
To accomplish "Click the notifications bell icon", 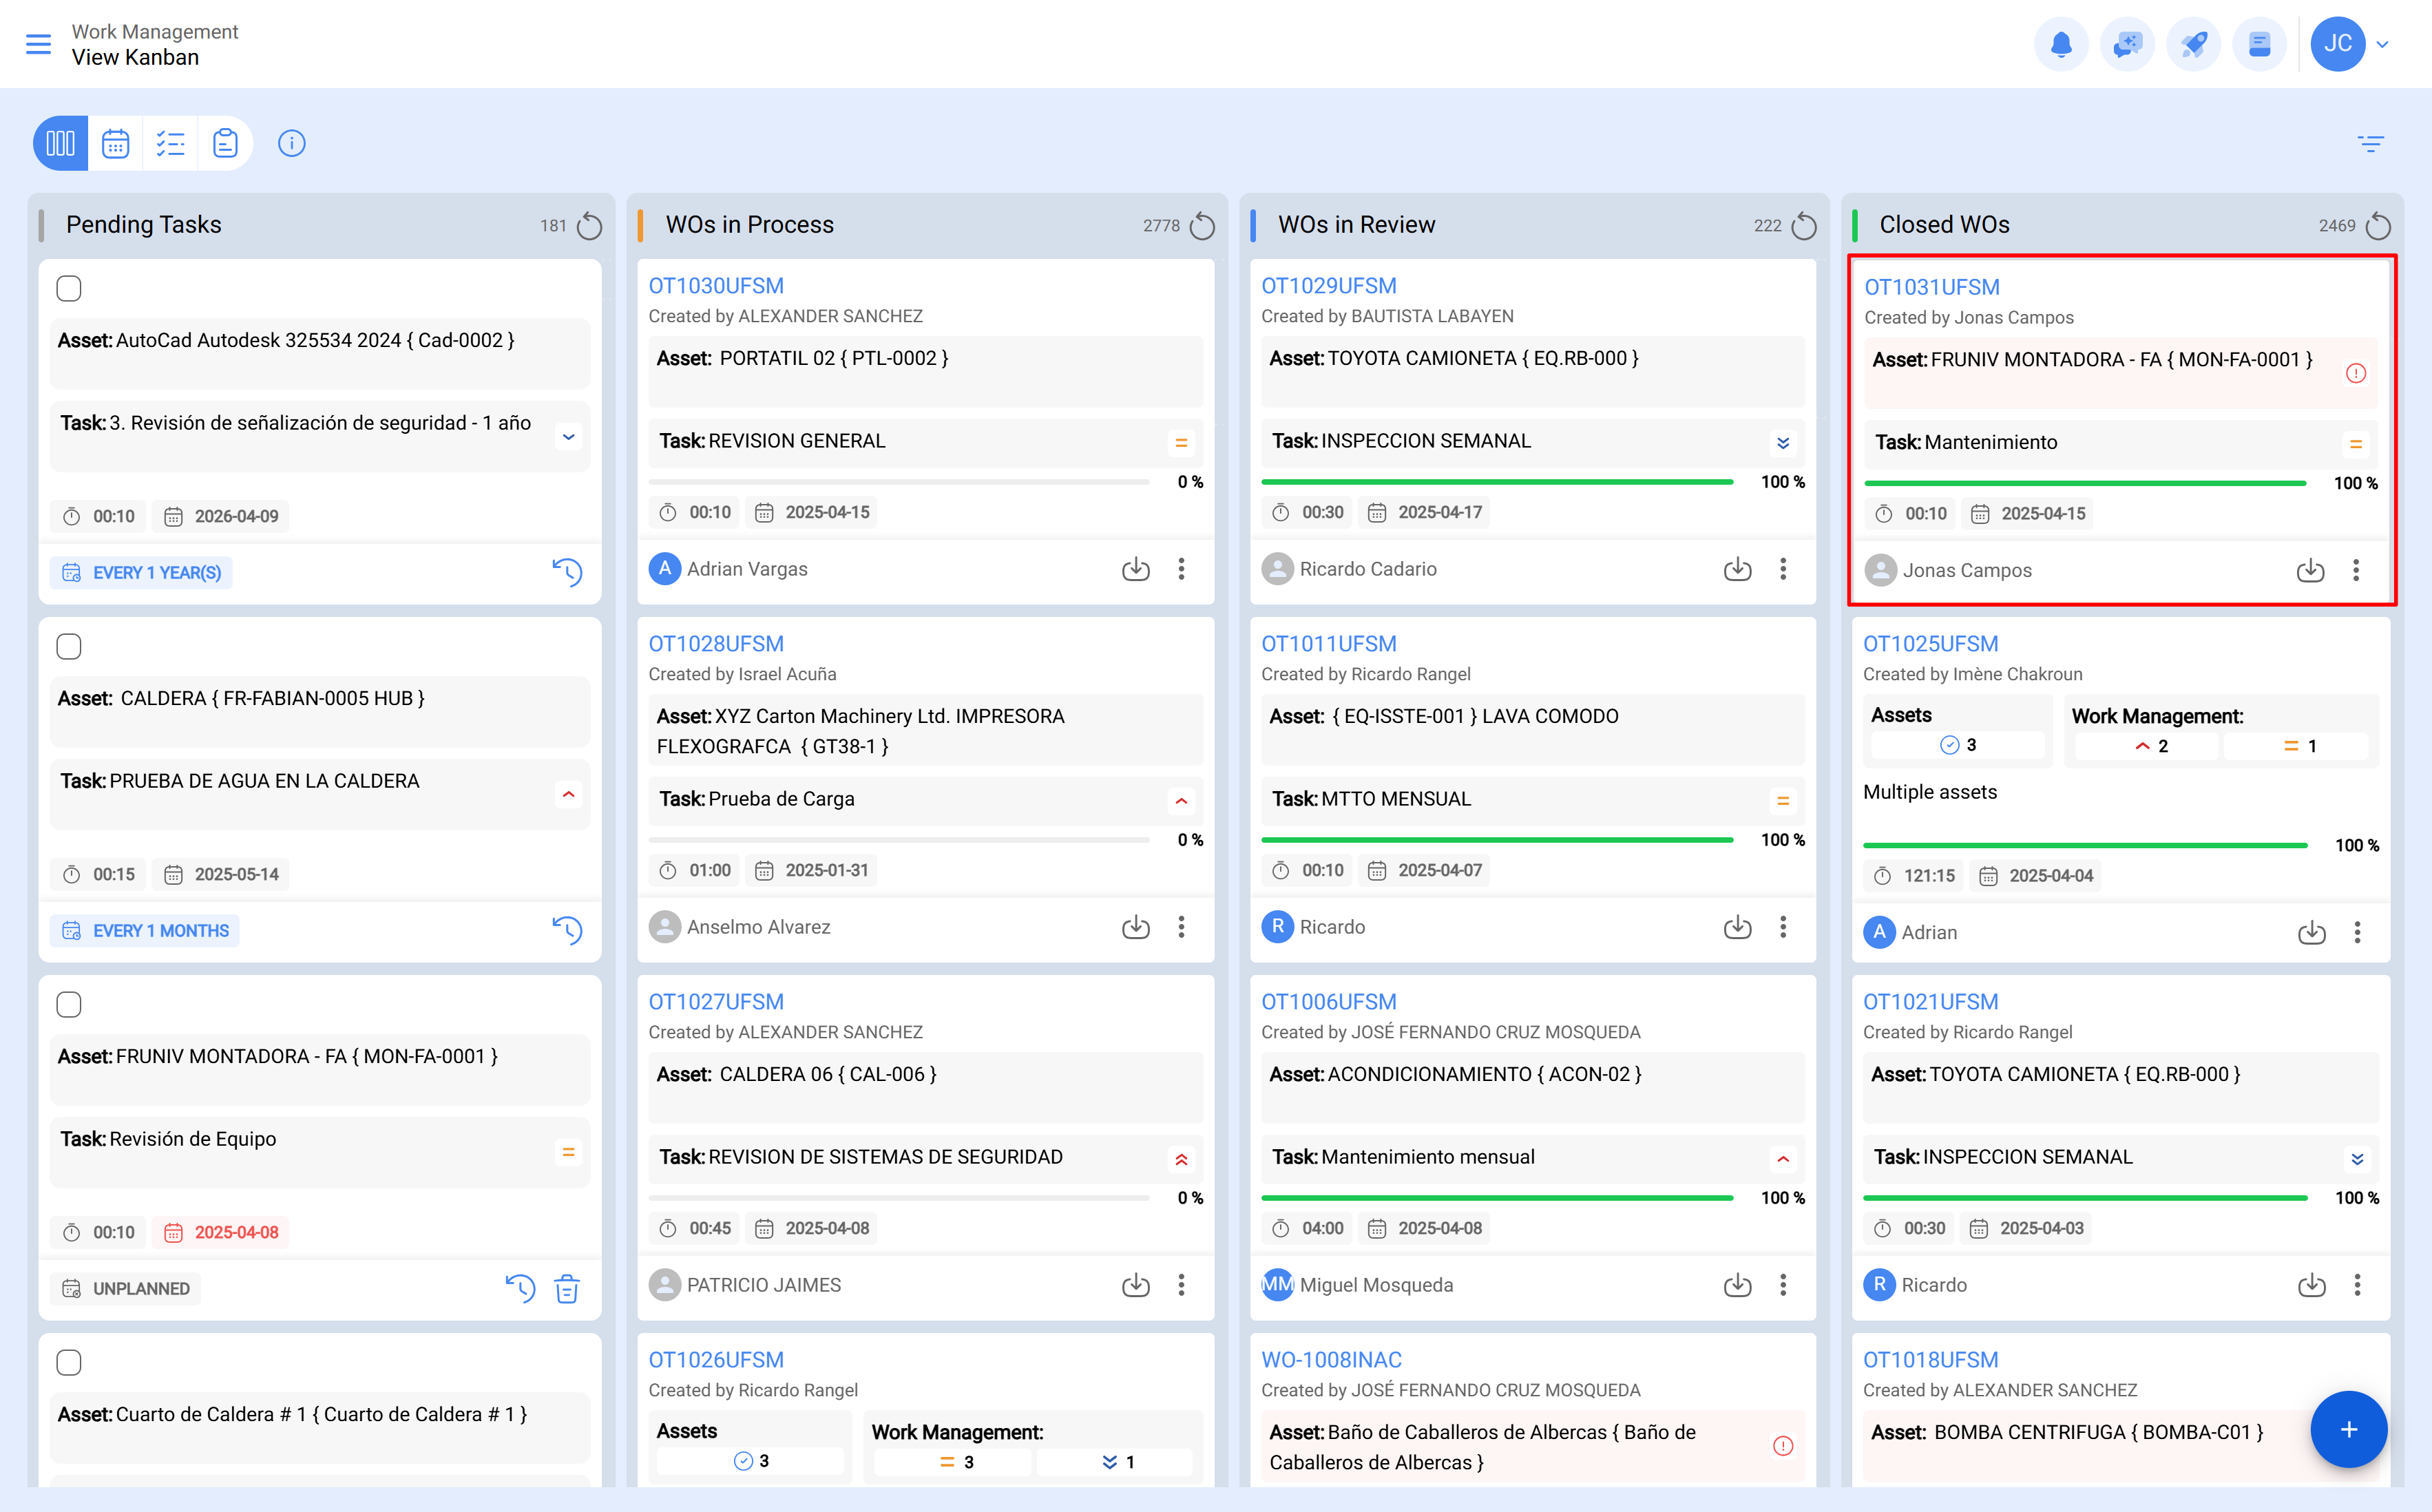I will click(2061, 44).
